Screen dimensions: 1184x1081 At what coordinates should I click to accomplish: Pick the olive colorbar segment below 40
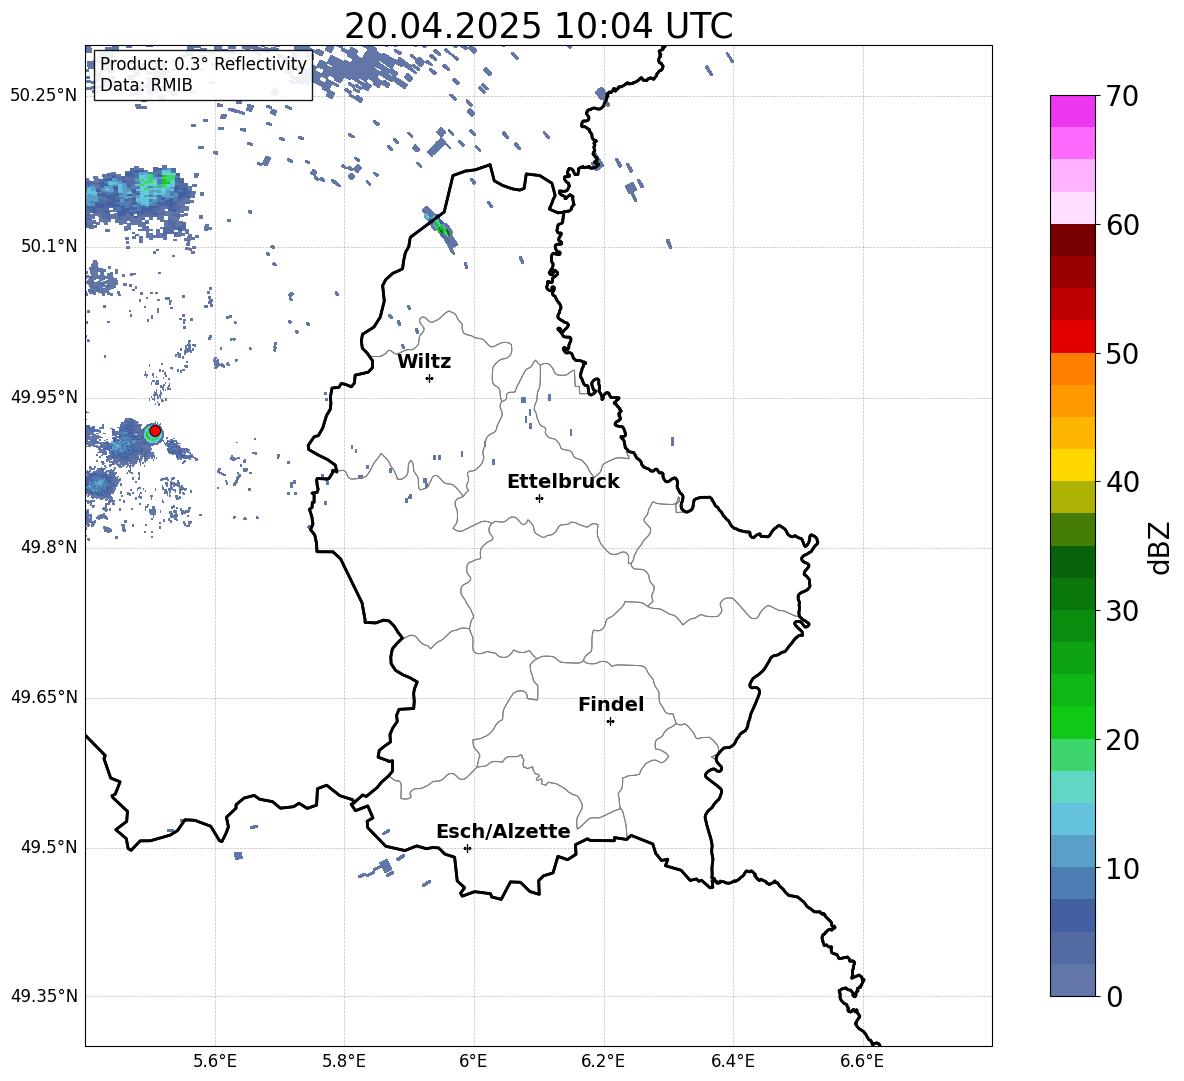1073,497
